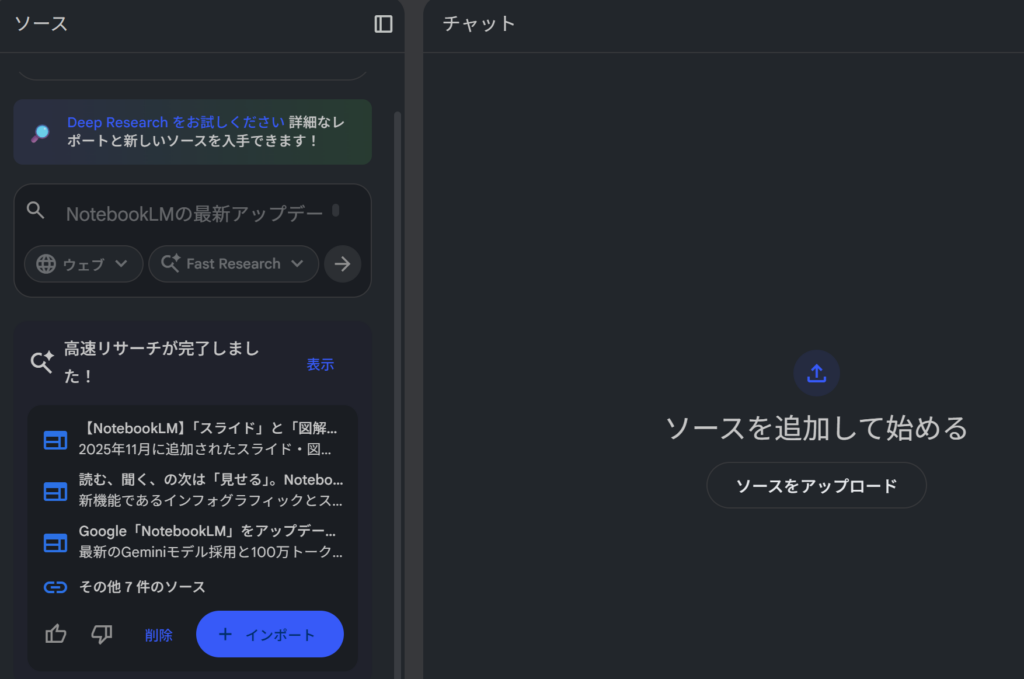Click the NotebookLM search input field

pos(195,213)
